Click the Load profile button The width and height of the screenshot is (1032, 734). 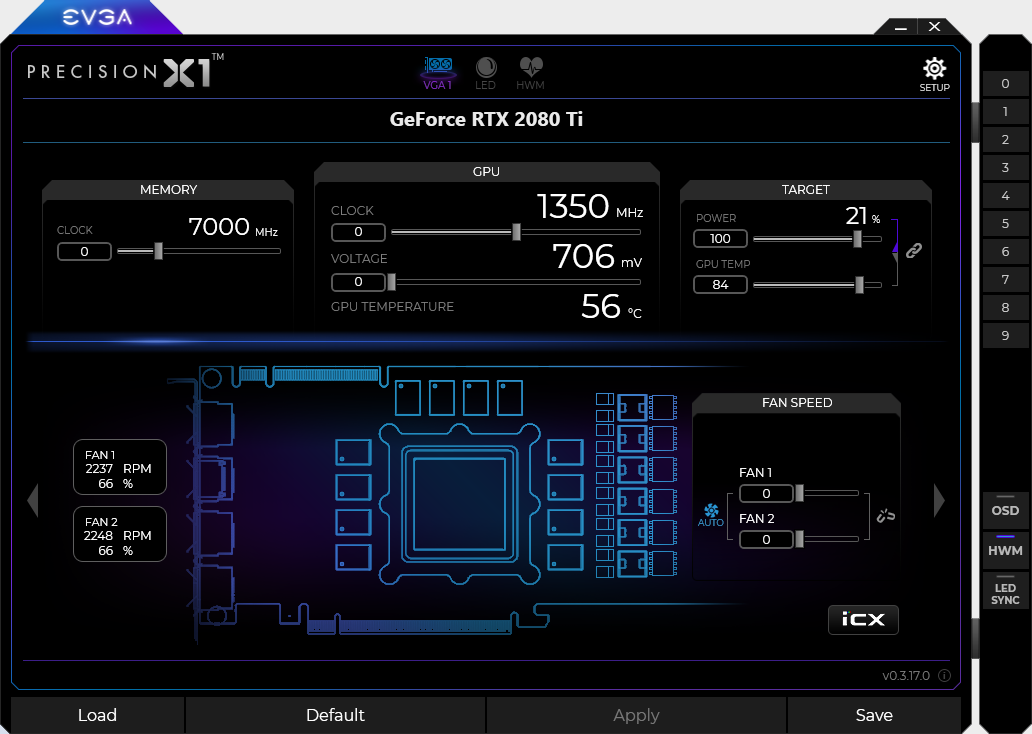pyautogui.click(x=97, y=715)
